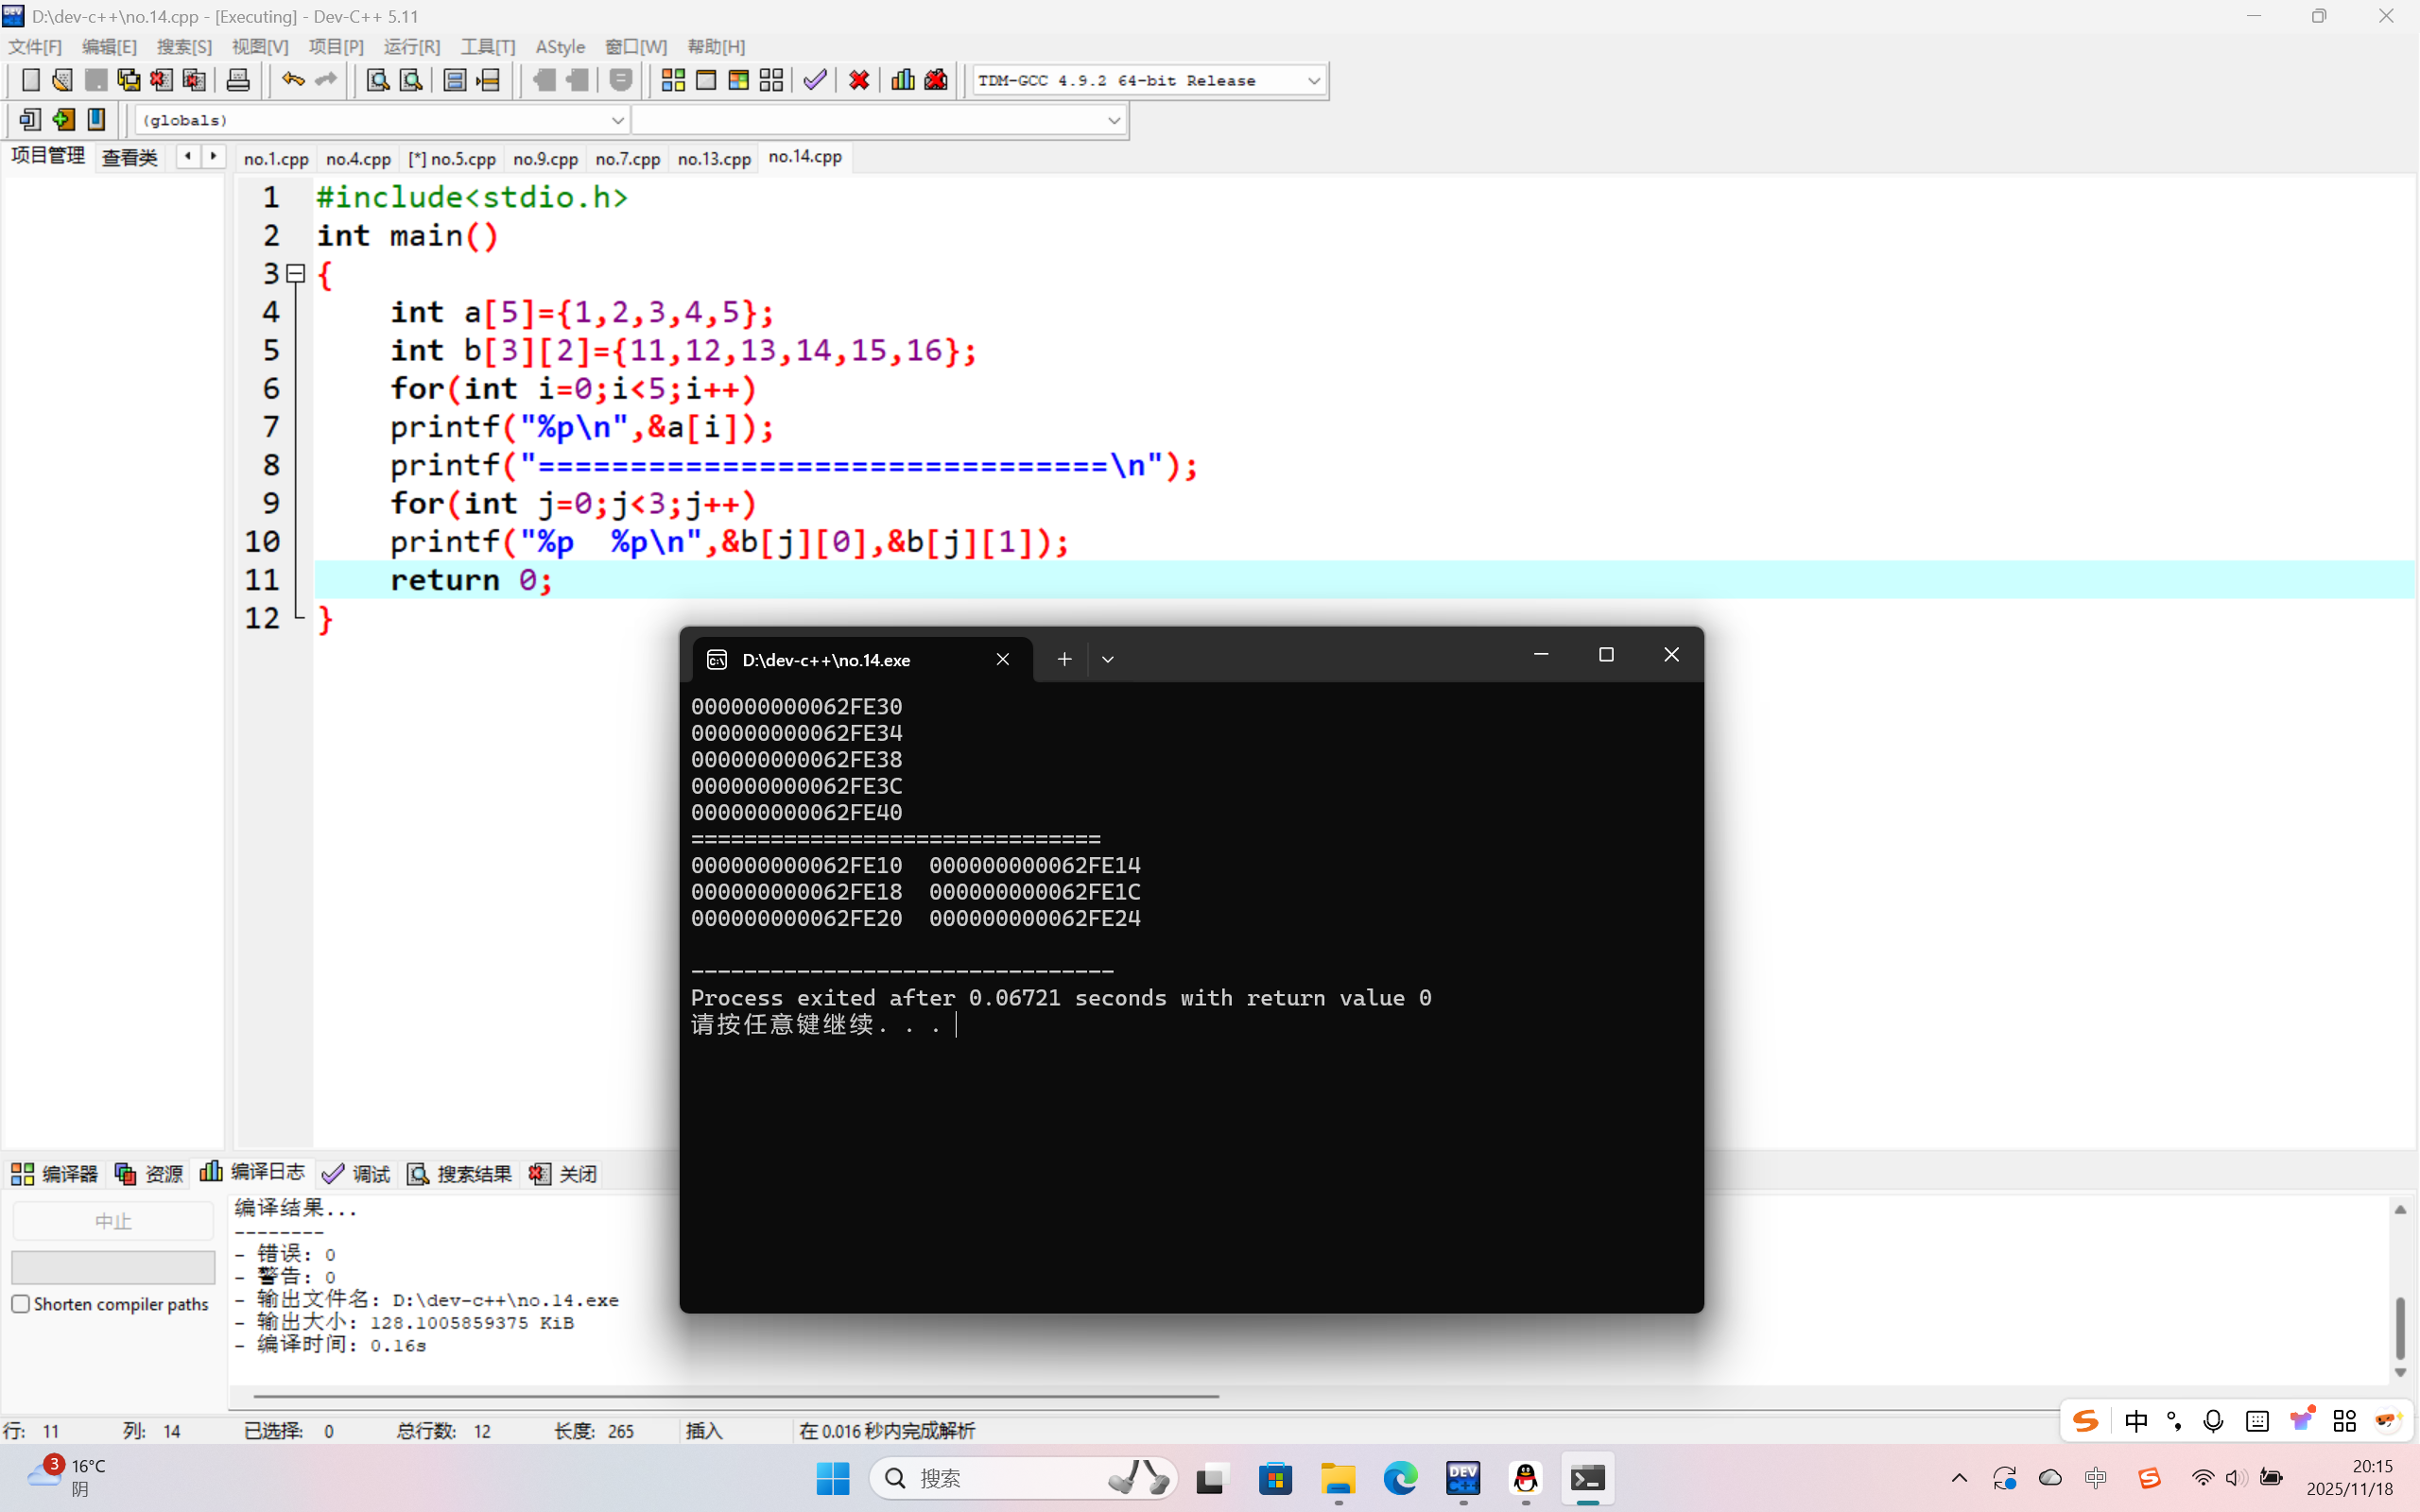The image size is (2420, 1512).
Task: Click the 查看类 class view tab
Action: pos(130,157)
